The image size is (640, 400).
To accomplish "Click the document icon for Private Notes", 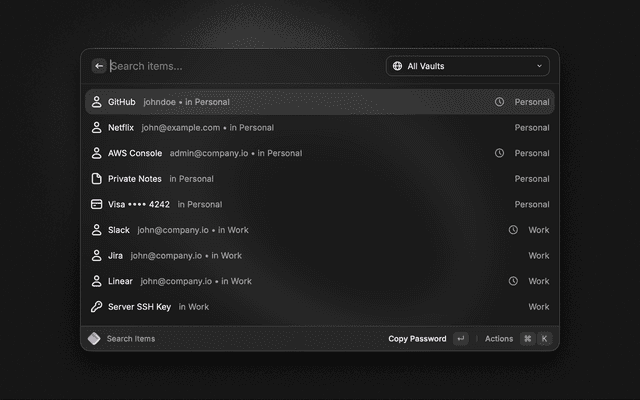I will [97, 179].
